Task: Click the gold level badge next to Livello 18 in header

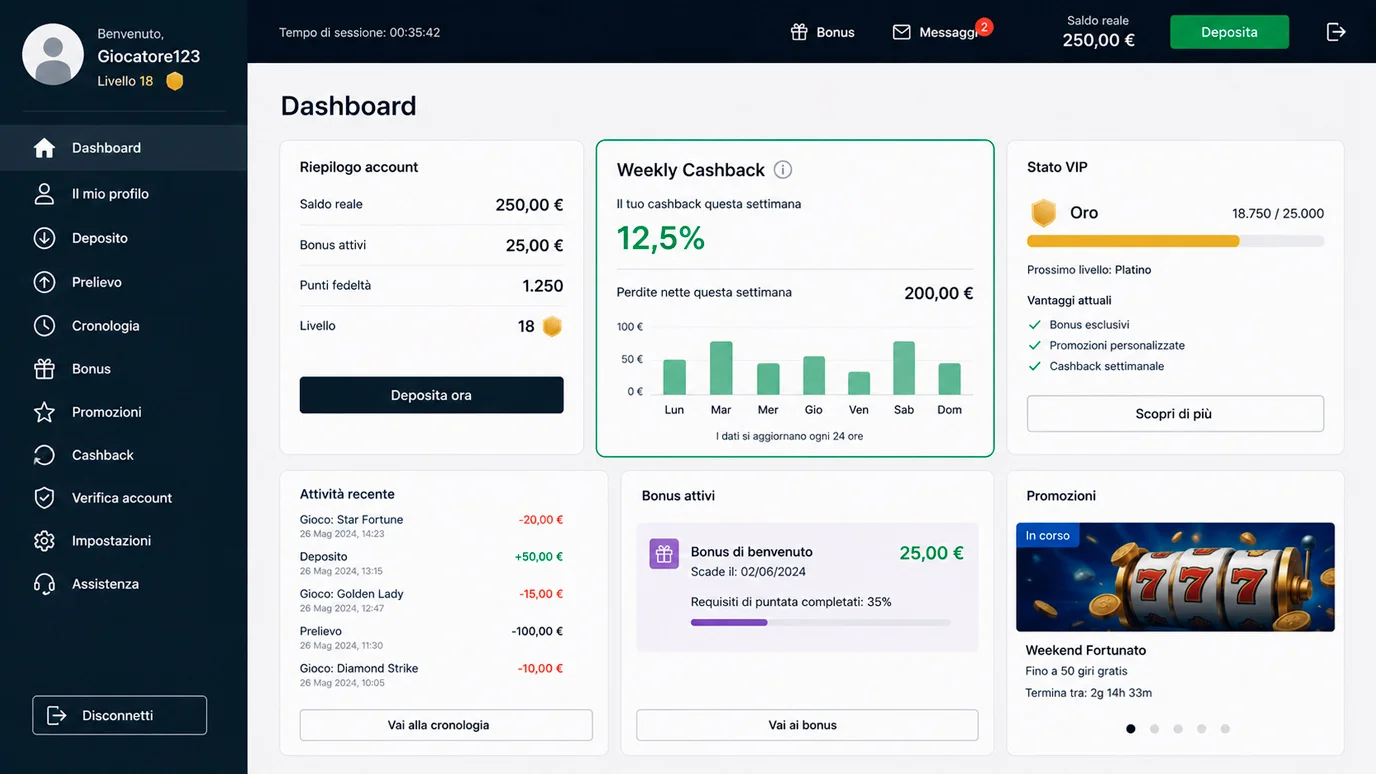Action: point(175,81)
